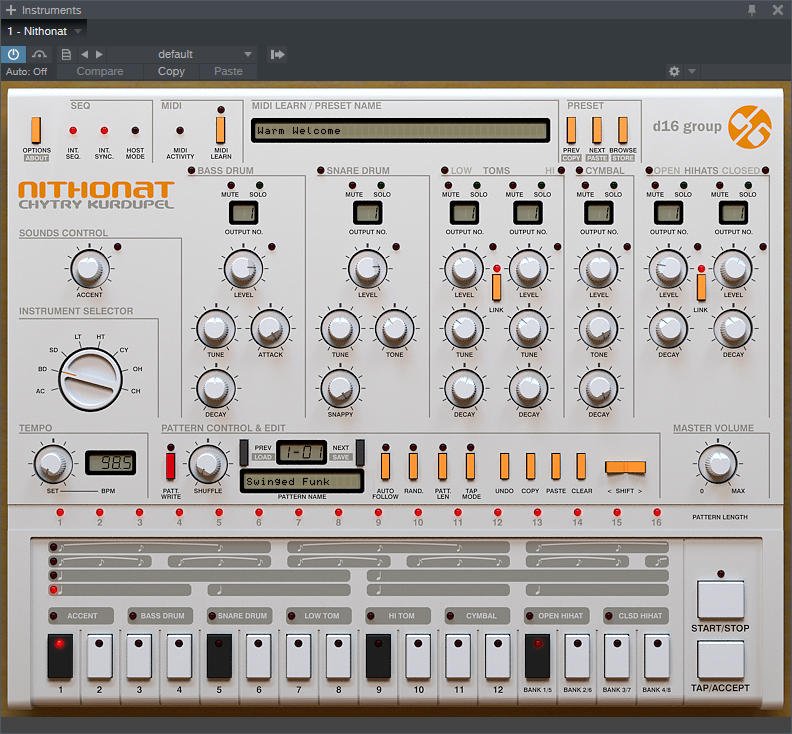Solo the Bass Drum
This screenshot has height=734, width=792.
tap(259, 185)
